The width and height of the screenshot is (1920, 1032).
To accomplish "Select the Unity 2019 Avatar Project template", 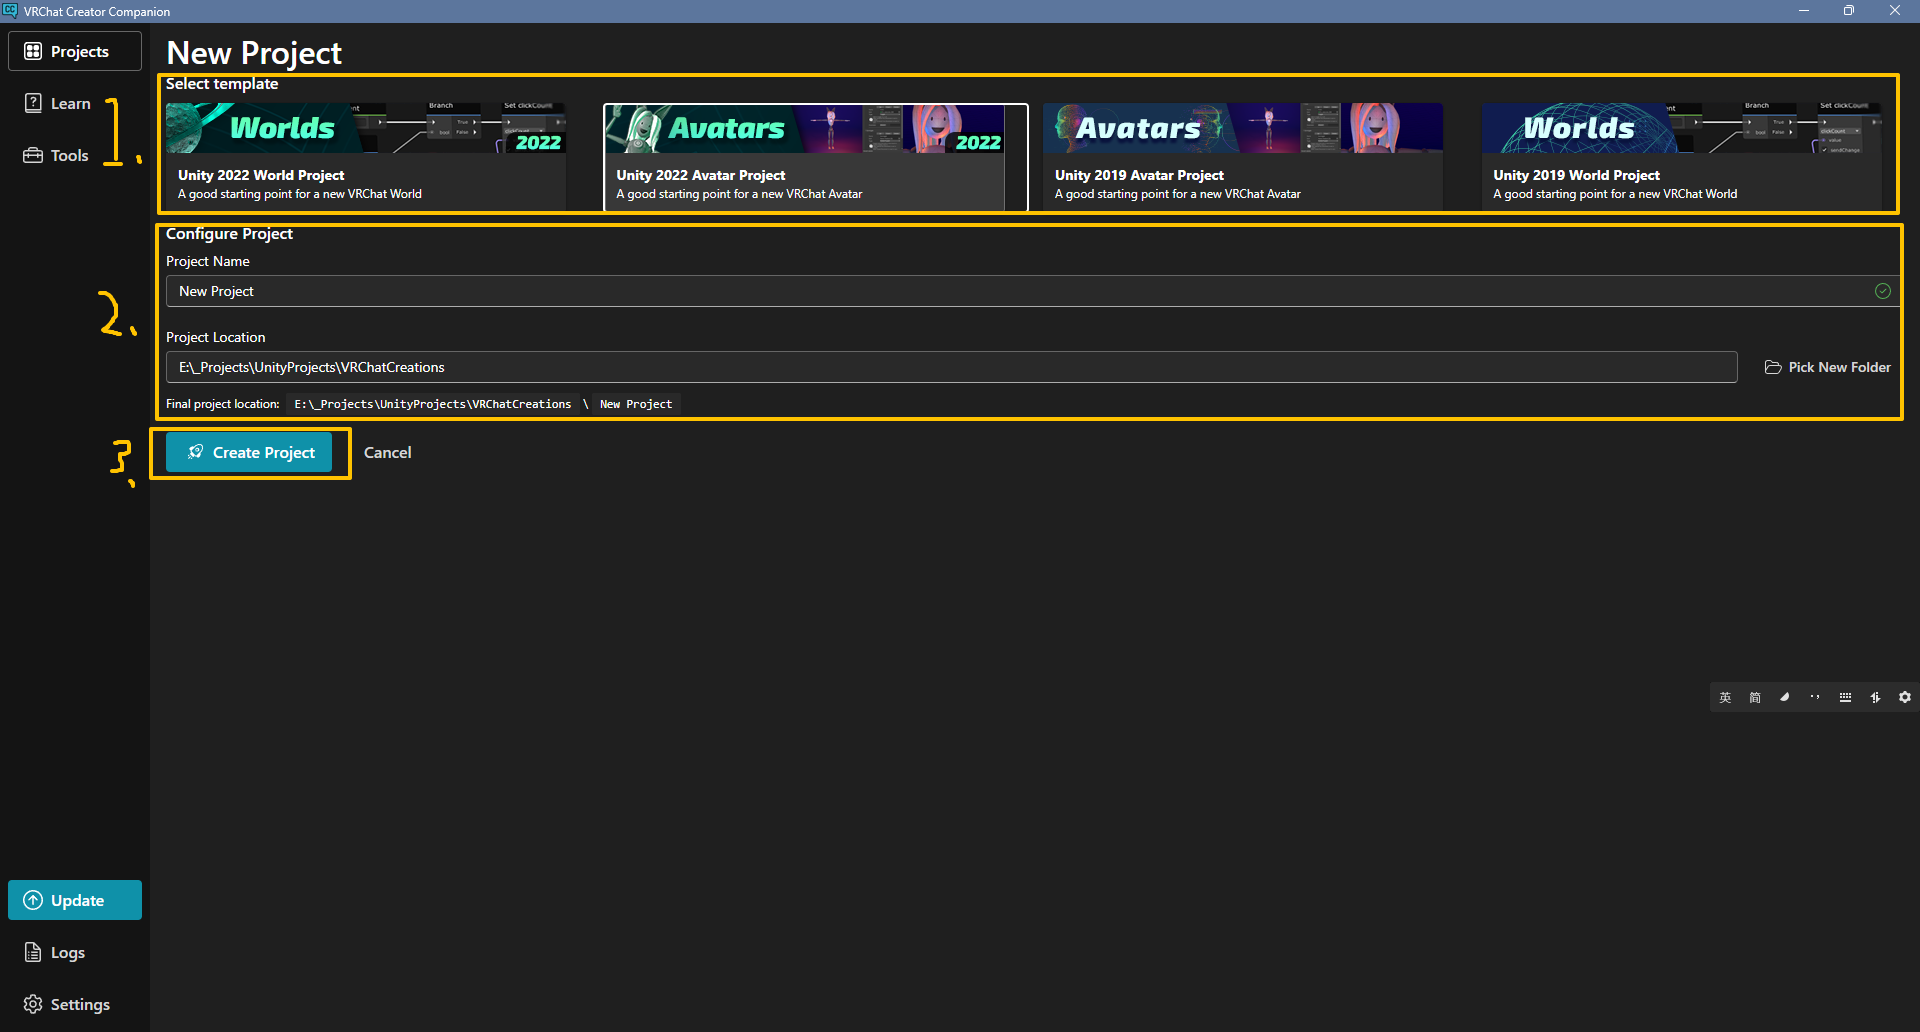I will [1242, 155].
